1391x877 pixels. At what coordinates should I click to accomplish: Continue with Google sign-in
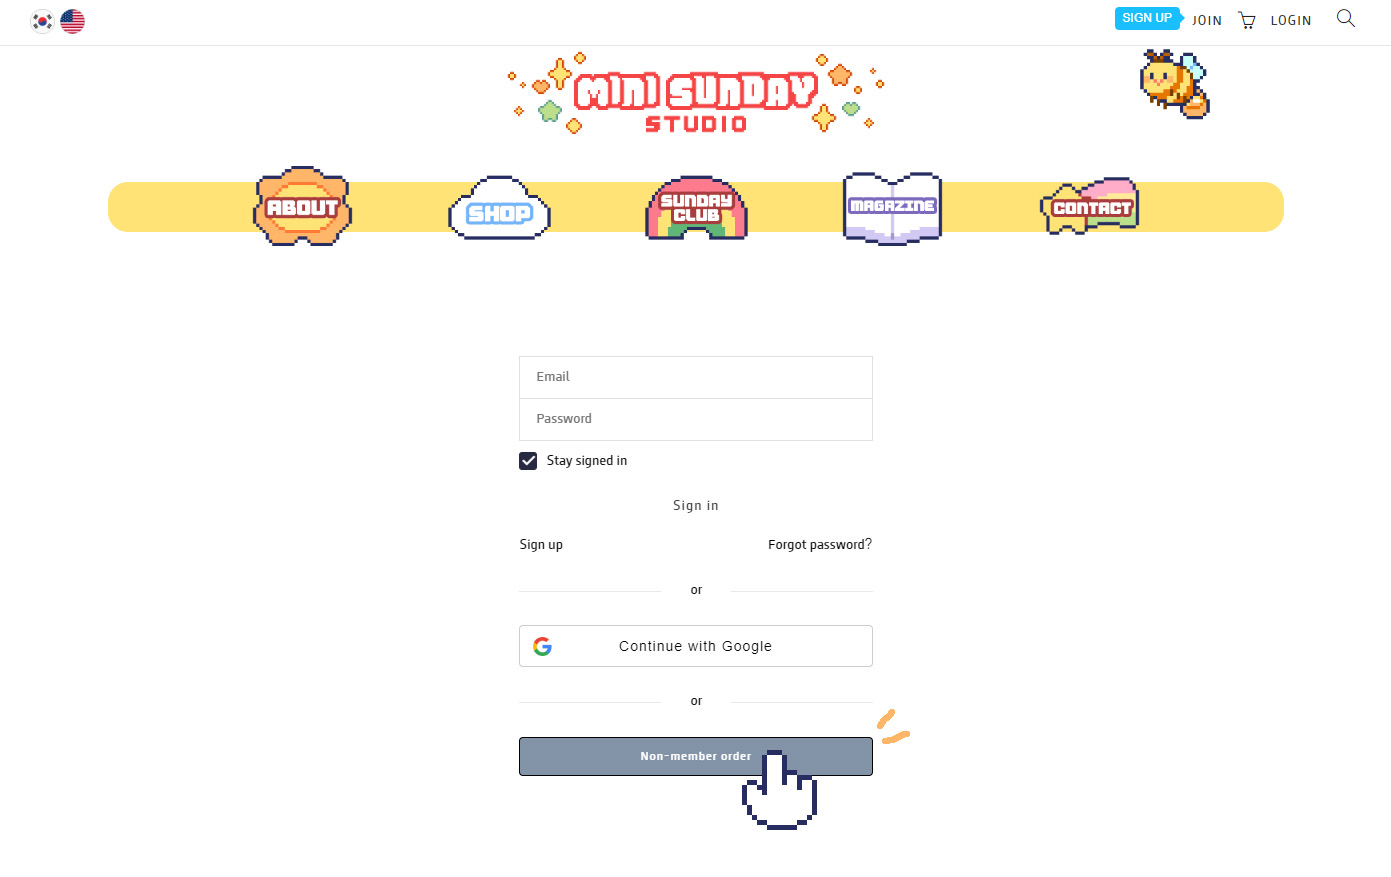coord(696,646)
